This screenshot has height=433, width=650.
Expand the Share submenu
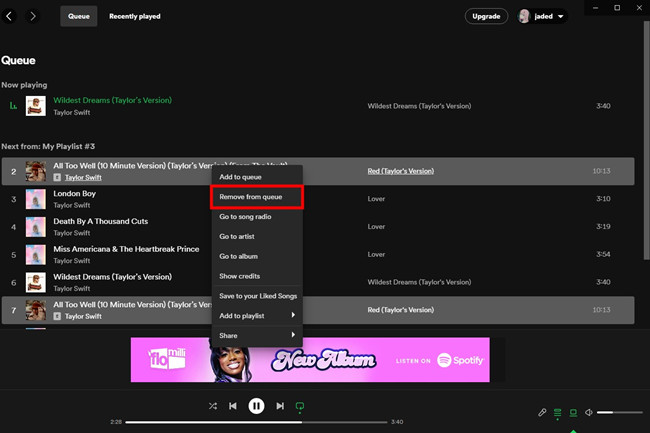pyautogui.click(x=257, y=336)
